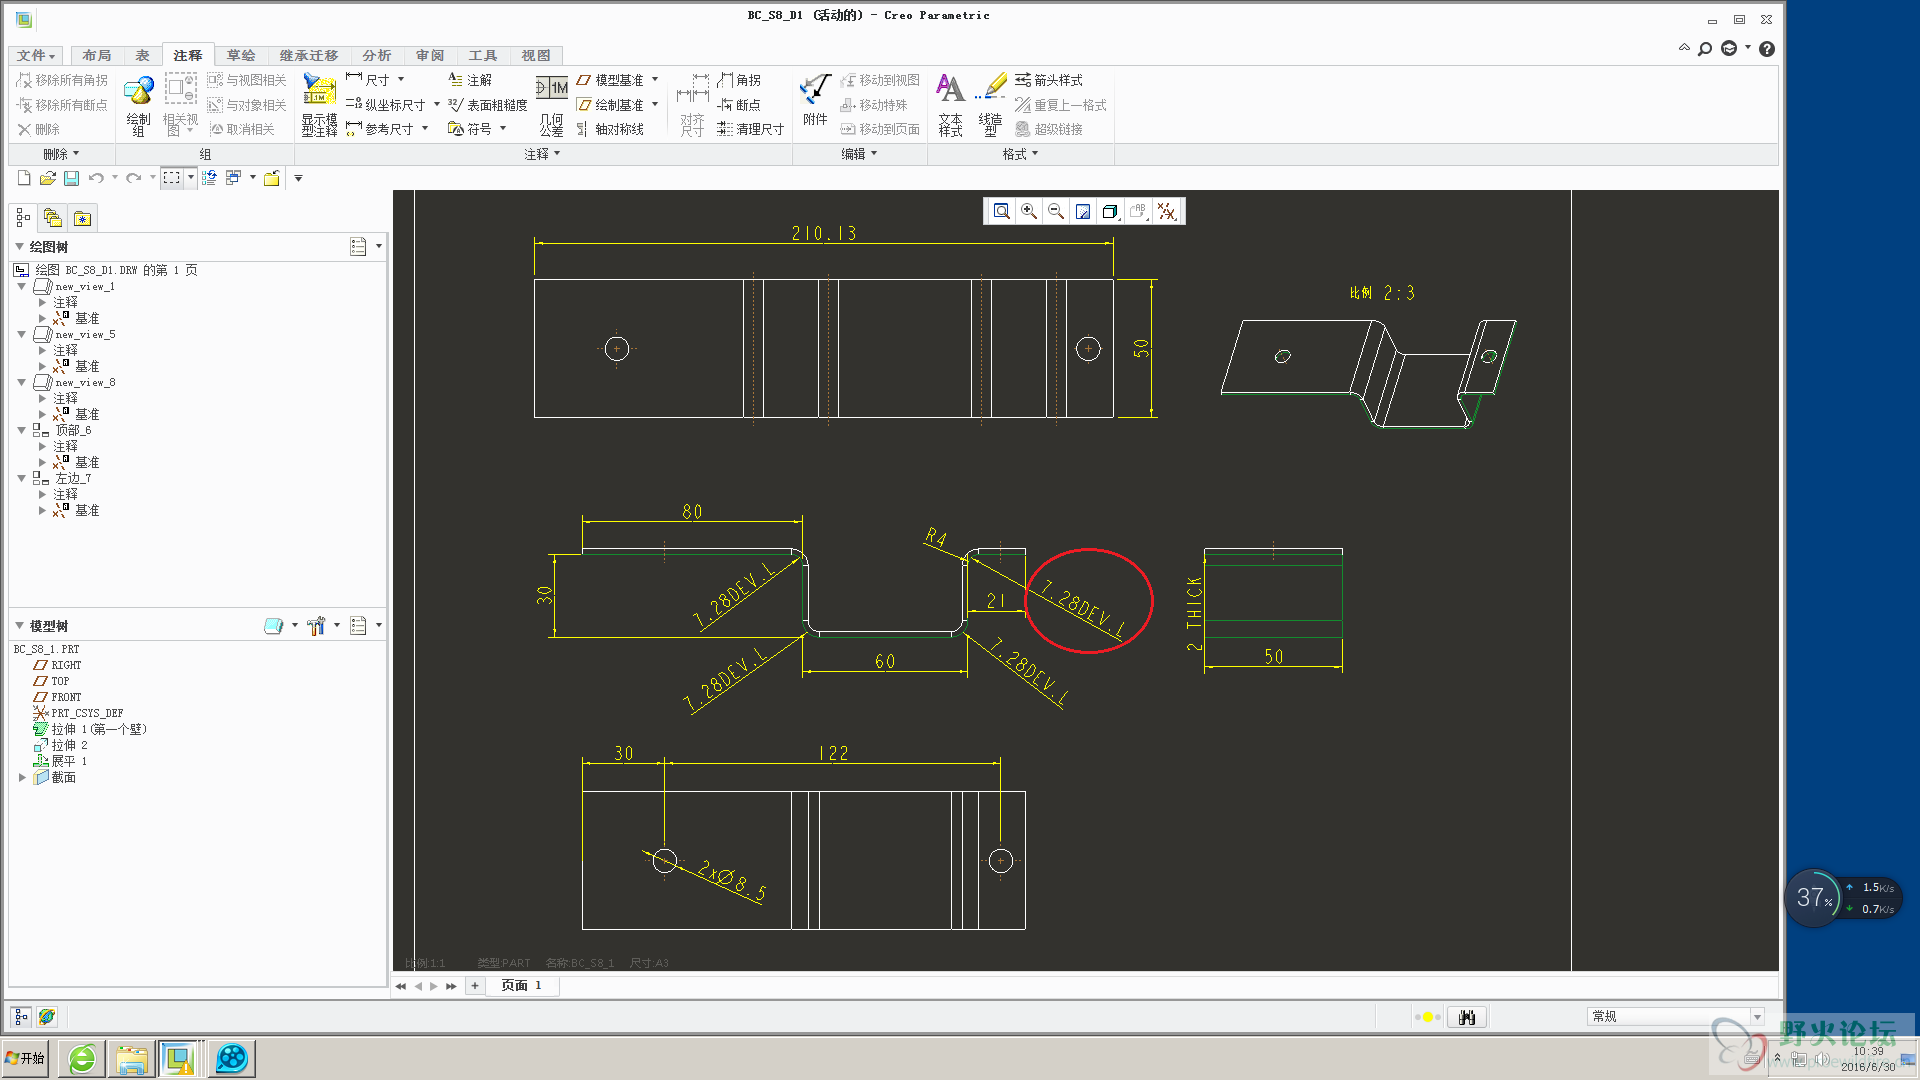Toggle the favorites tab icon in navigator

[x=82, y=218]
